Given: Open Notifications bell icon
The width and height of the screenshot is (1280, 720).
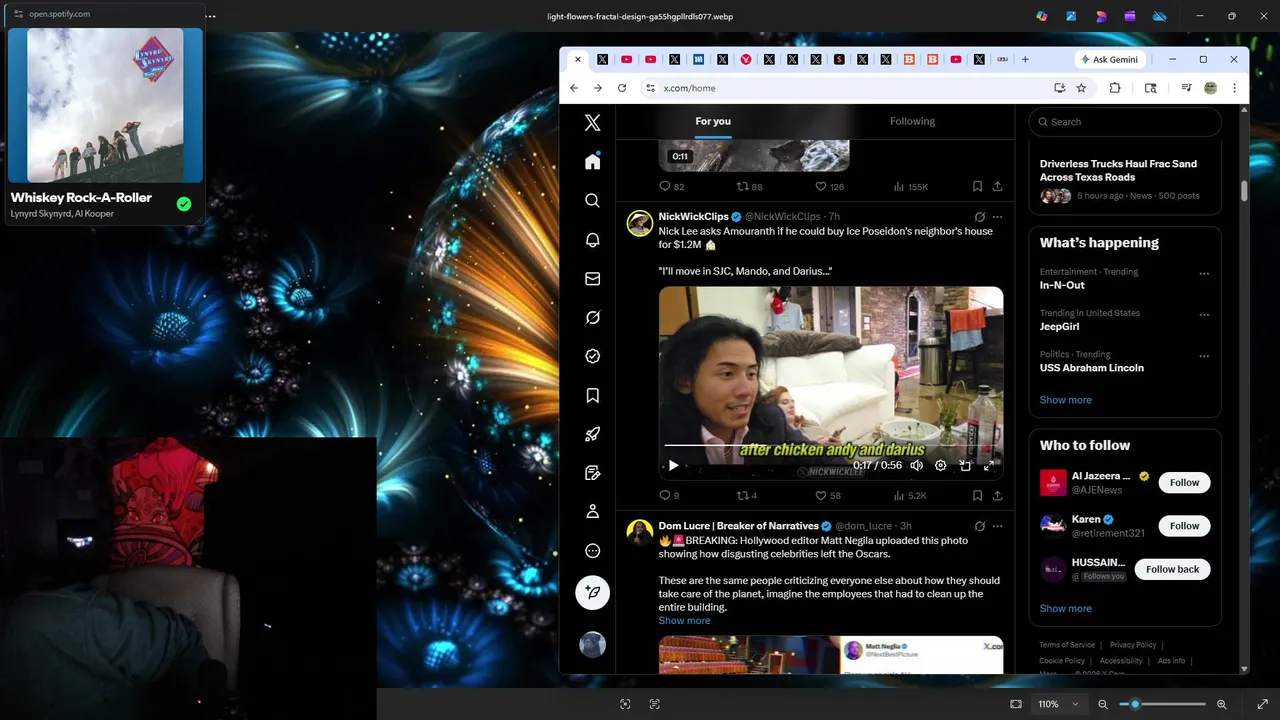Looking at the screenshot, I should 593,240.
